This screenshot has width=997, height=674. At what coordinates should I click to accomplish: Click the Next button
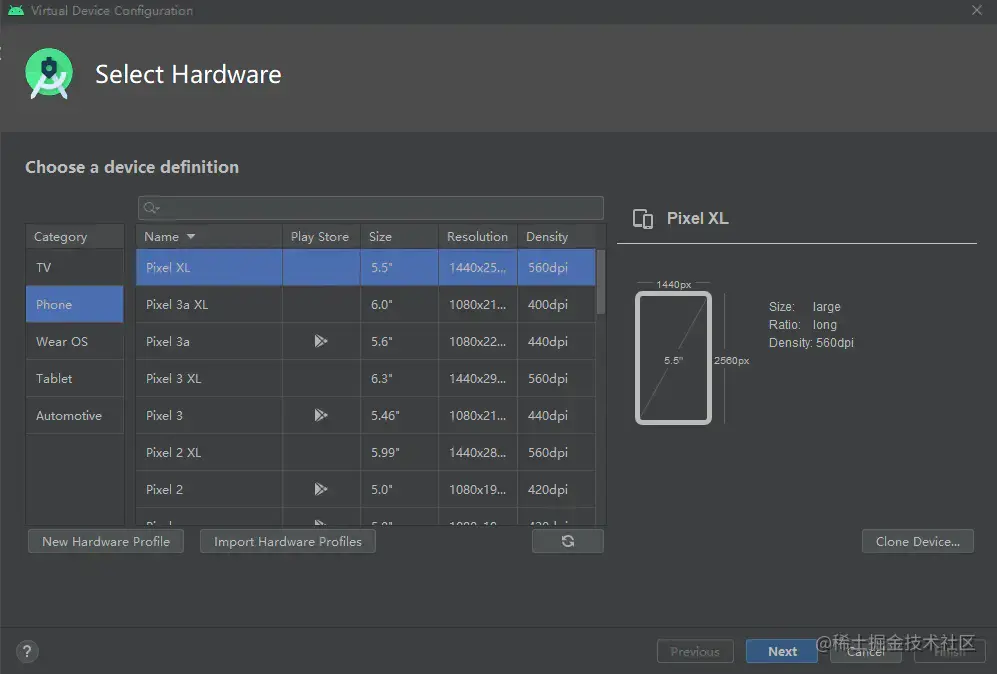pyautogui.click(x=781, y=651)
